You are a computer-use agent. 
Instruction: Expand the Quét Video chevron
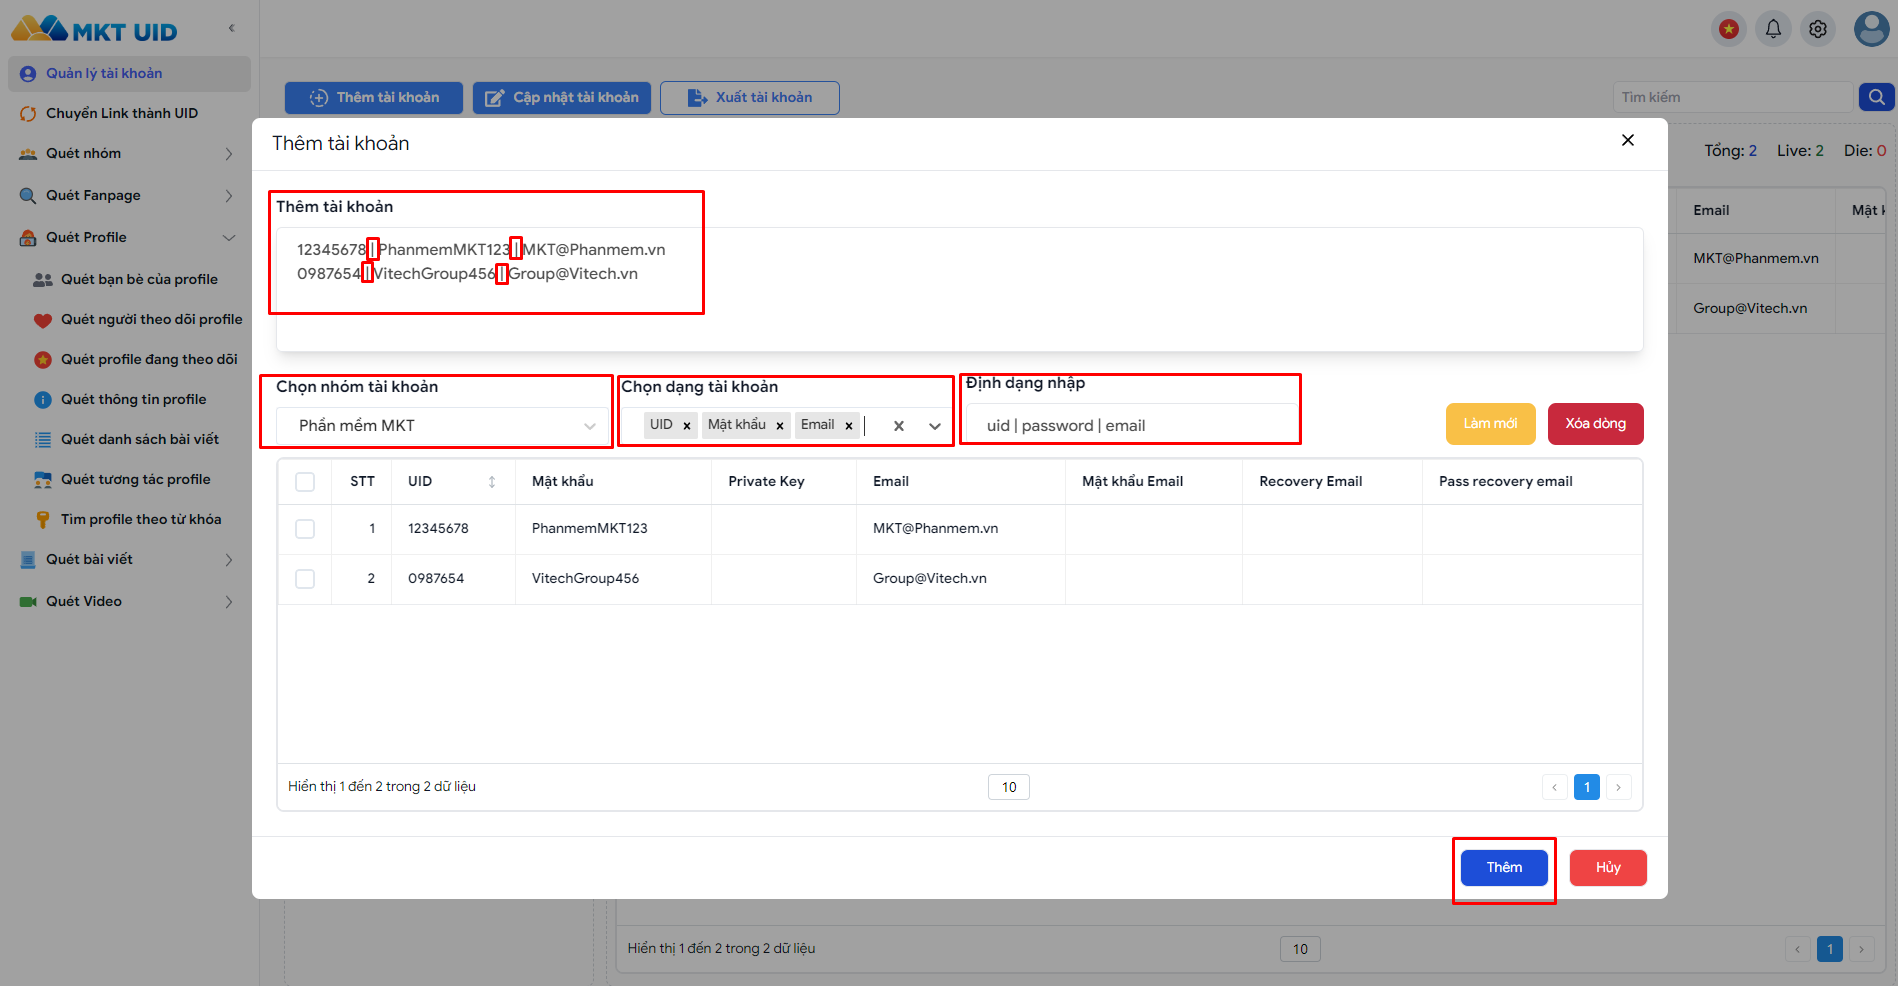tap(228, 601)
